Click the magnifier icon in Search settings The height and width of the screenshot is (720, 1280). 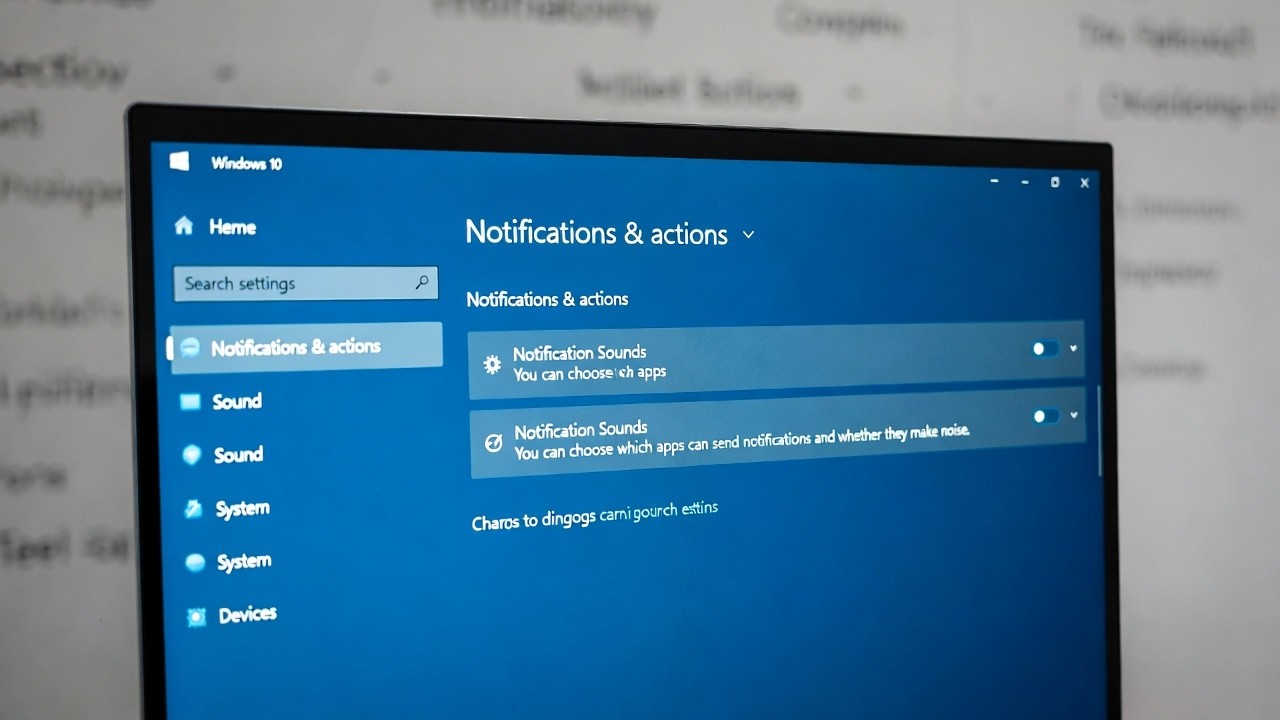pyautogui.click(x=422, y=282)
